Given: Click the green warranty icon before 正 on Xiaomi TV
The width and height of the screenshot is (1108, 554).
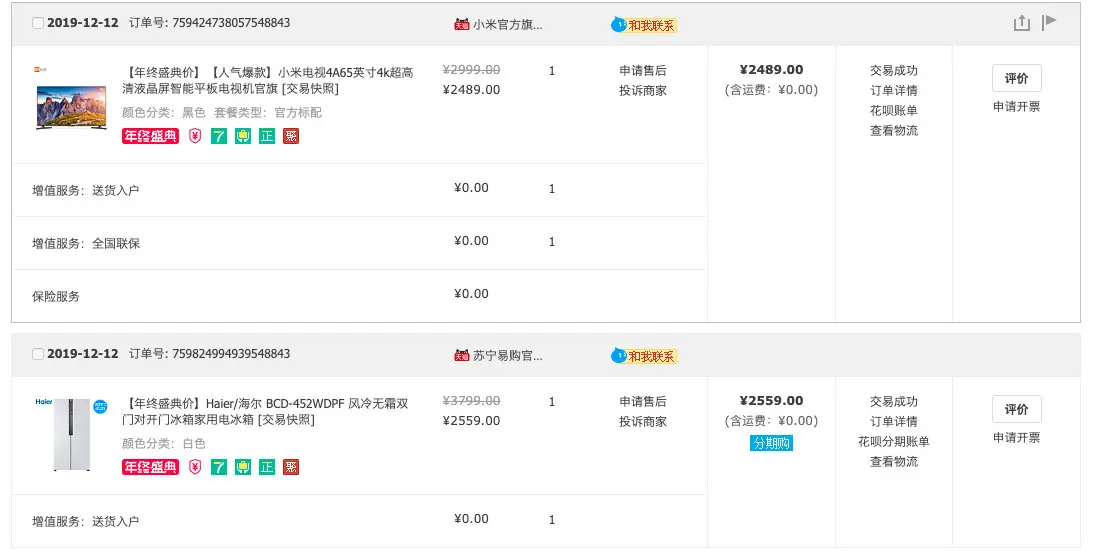Looking at the screenshot, I should tap(243, 136).
